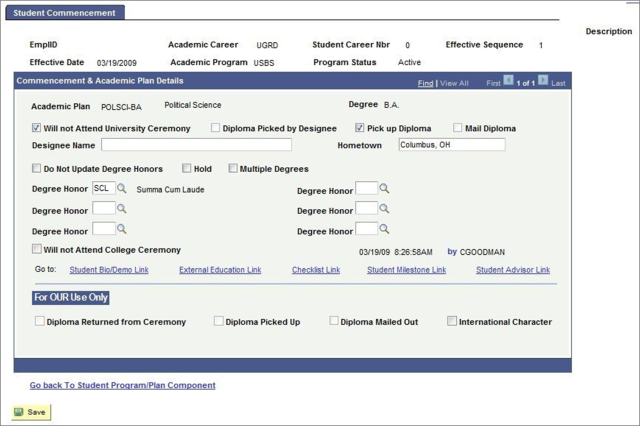The width and height of the screenshot is (640, 426).
Task: Click second right Degree Honor input box
Action: 367,208
